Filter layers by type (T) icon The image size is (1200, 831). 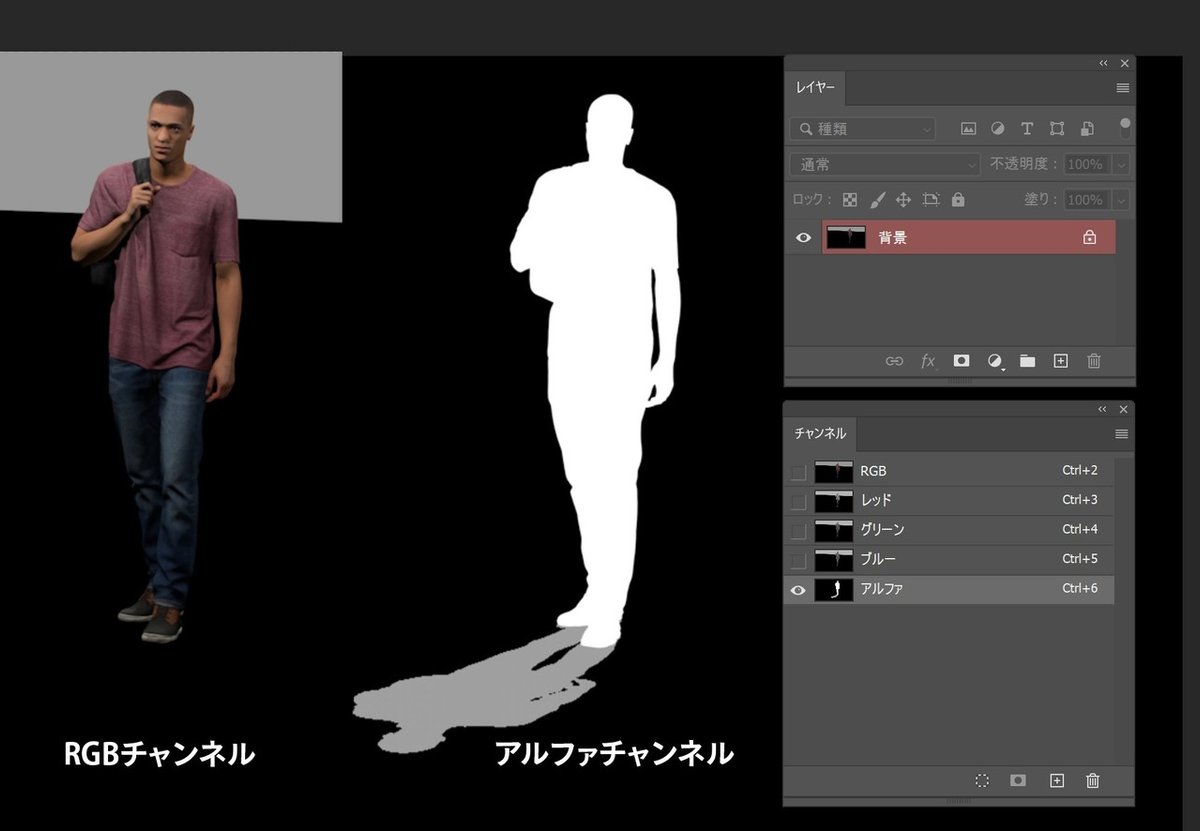(1027, 129)
